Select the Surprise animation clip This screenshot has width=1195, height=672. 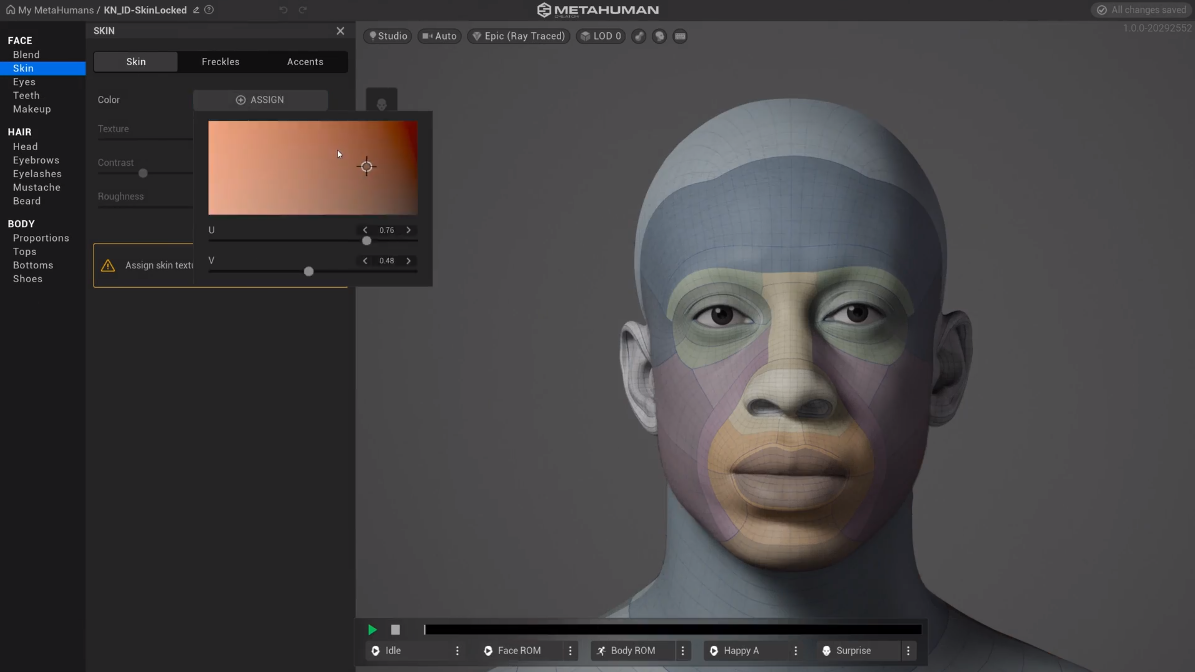(x=860, y=651)
